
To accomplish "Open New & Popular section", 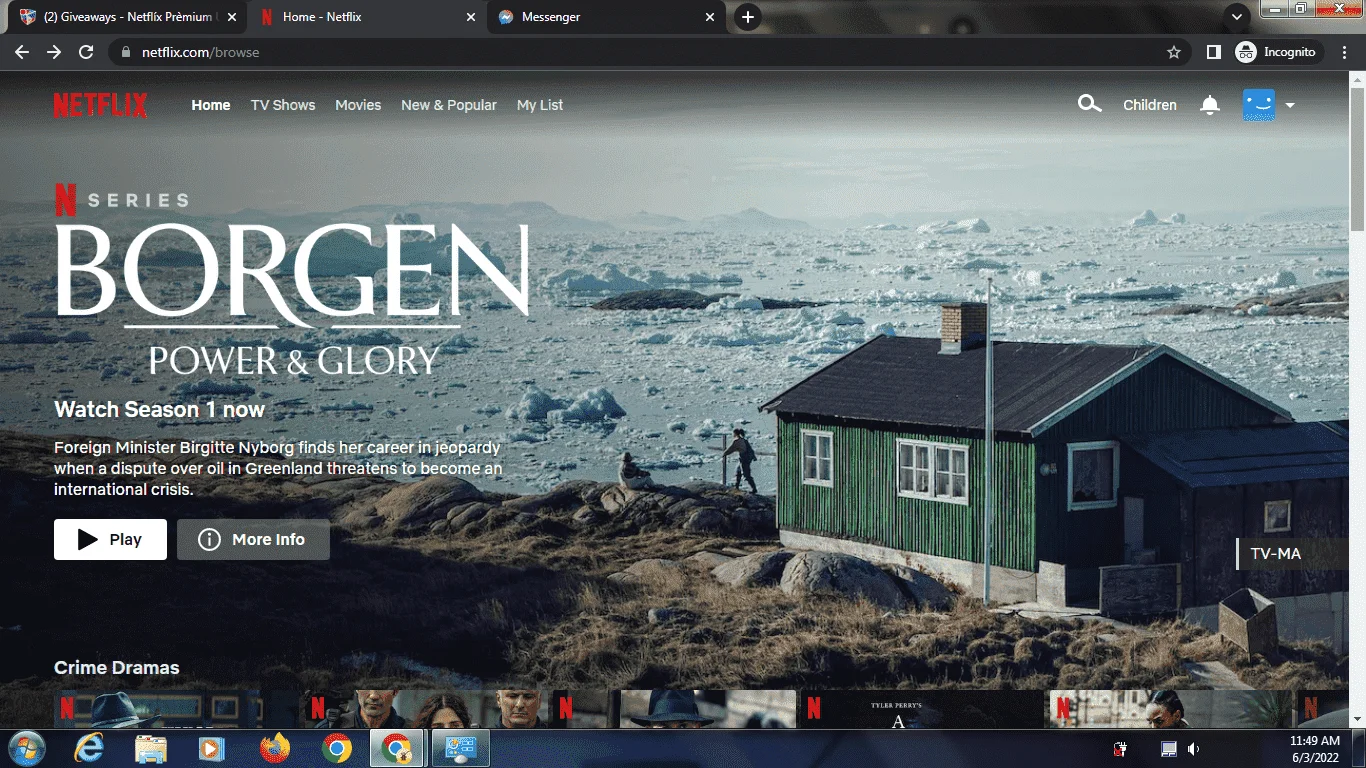I will point(449,105).
